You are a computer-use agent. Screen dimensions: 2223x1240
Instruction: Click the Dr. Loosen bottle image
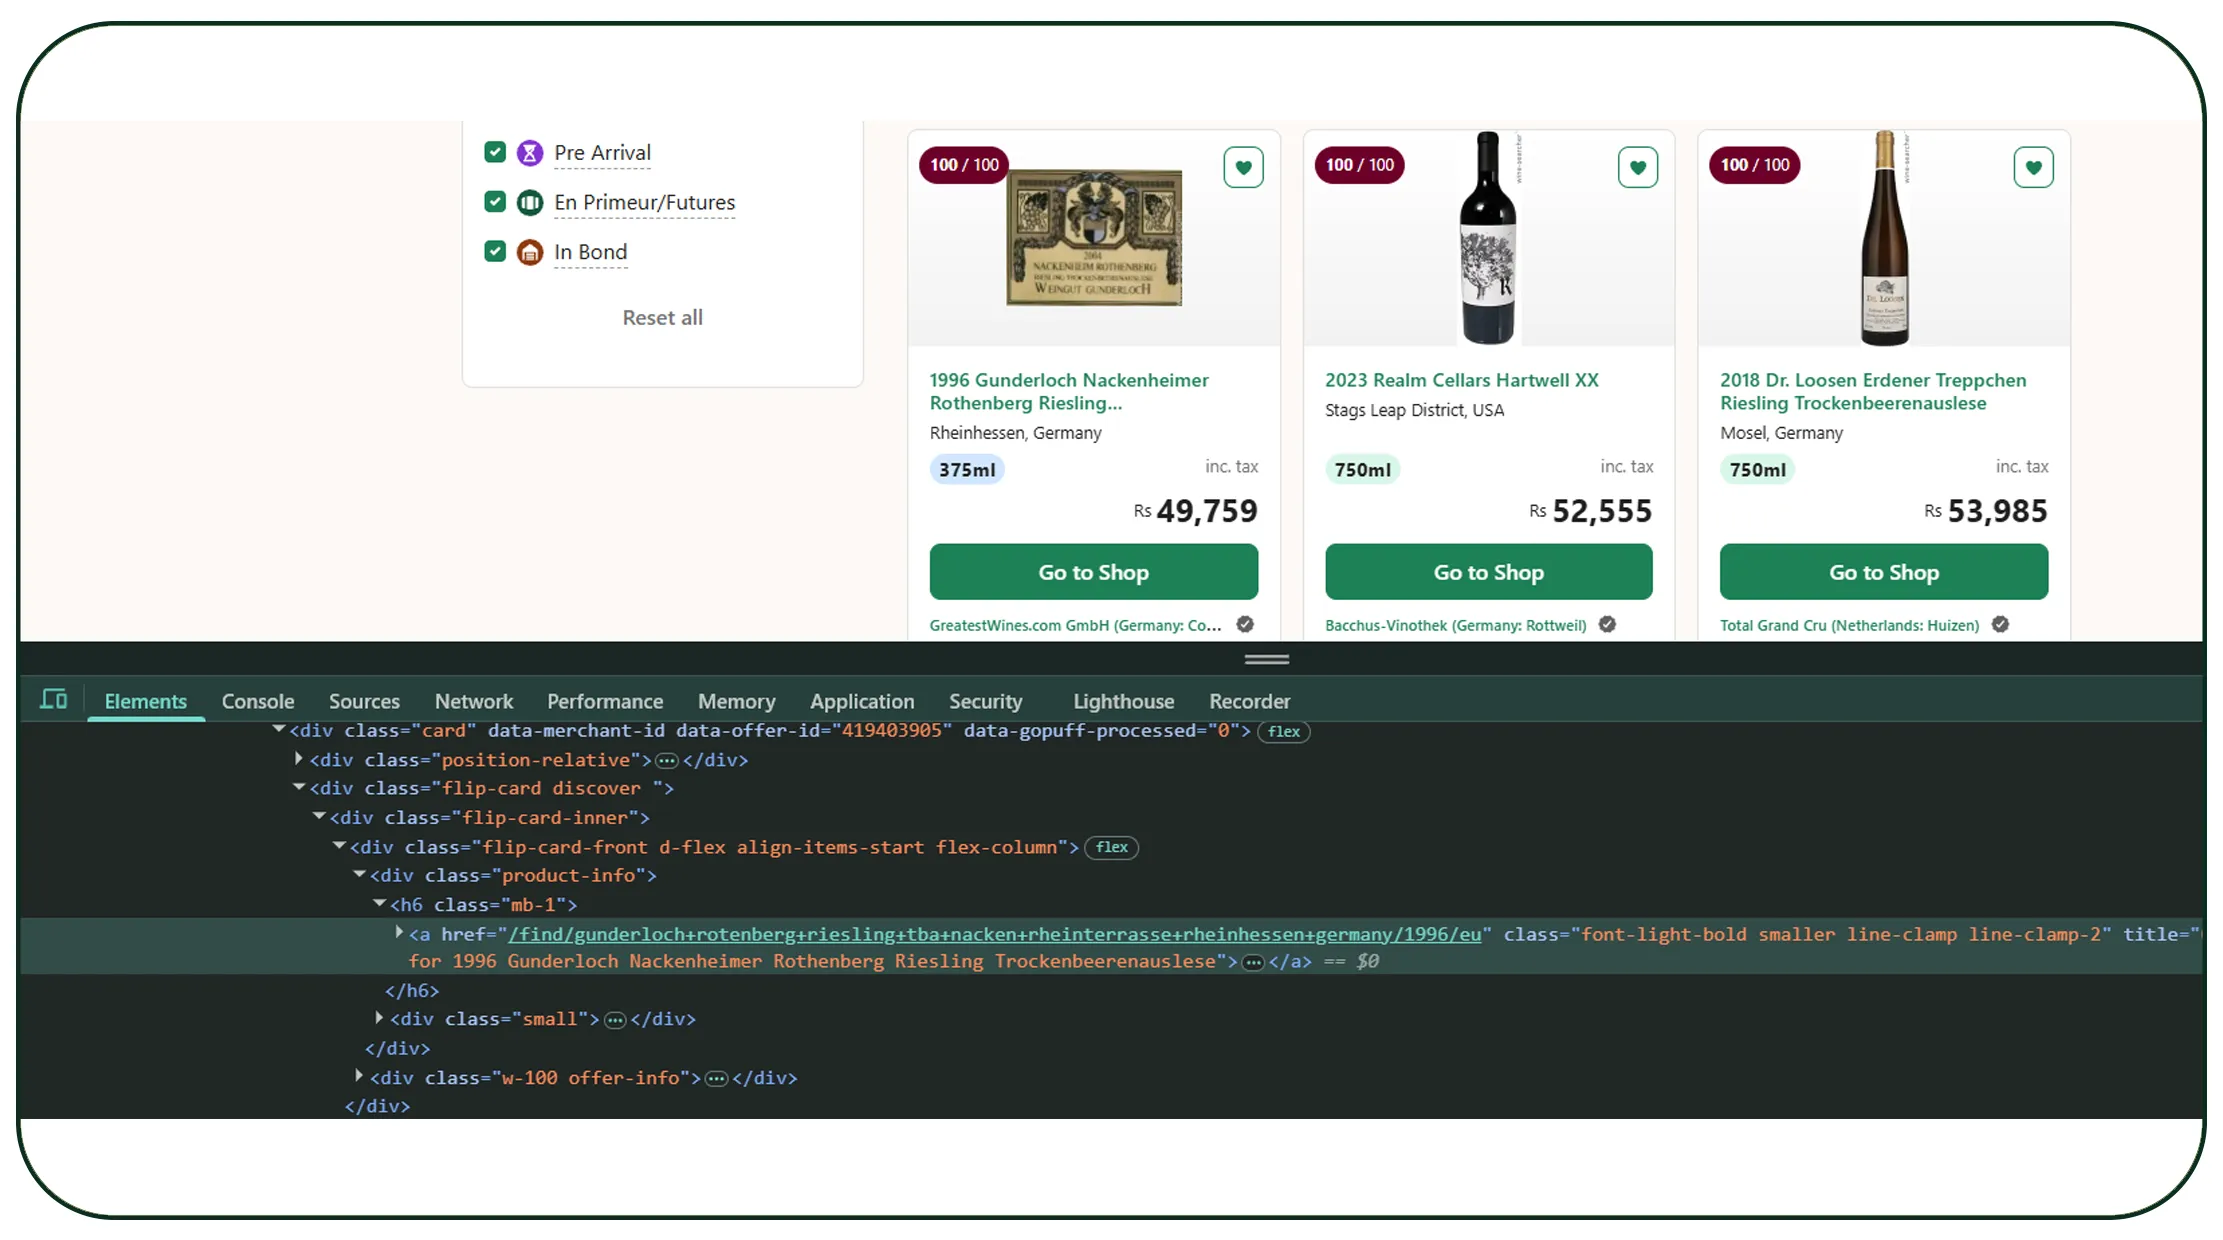[1885, 238]
